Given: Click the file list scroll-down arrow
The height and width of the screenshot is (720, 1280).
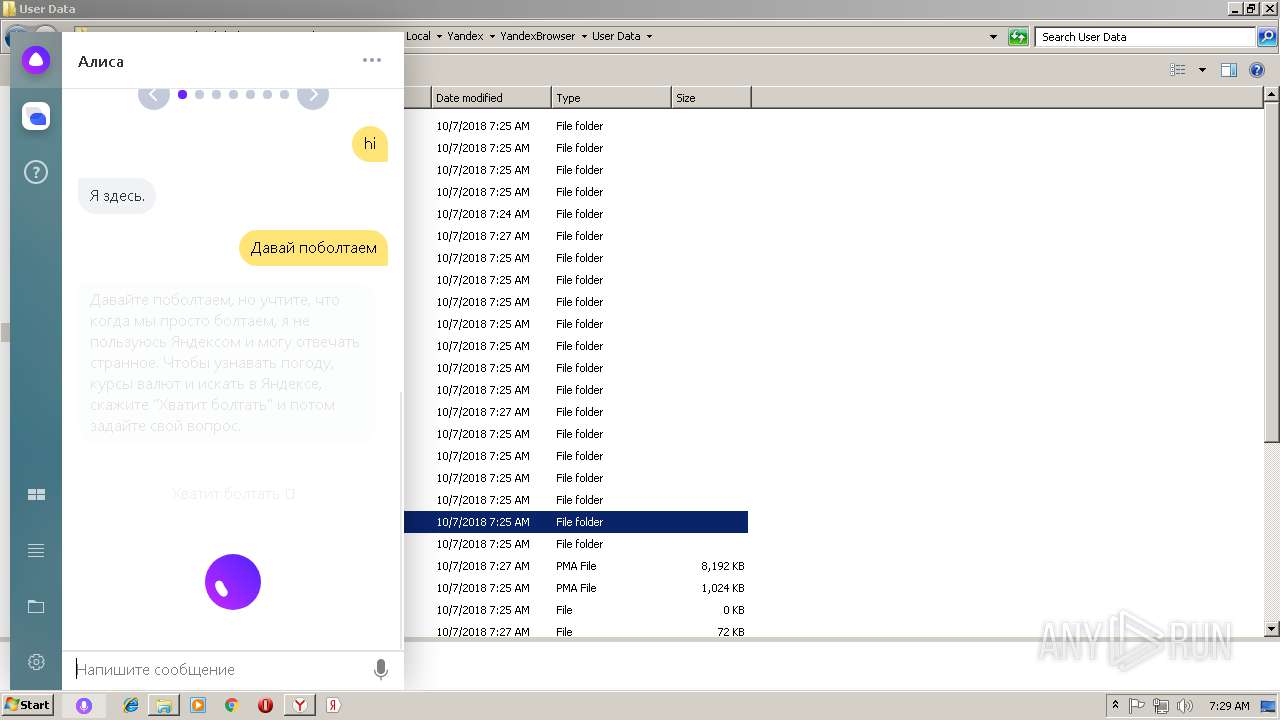Looking at the screenshot, I should coord(1272,629).
